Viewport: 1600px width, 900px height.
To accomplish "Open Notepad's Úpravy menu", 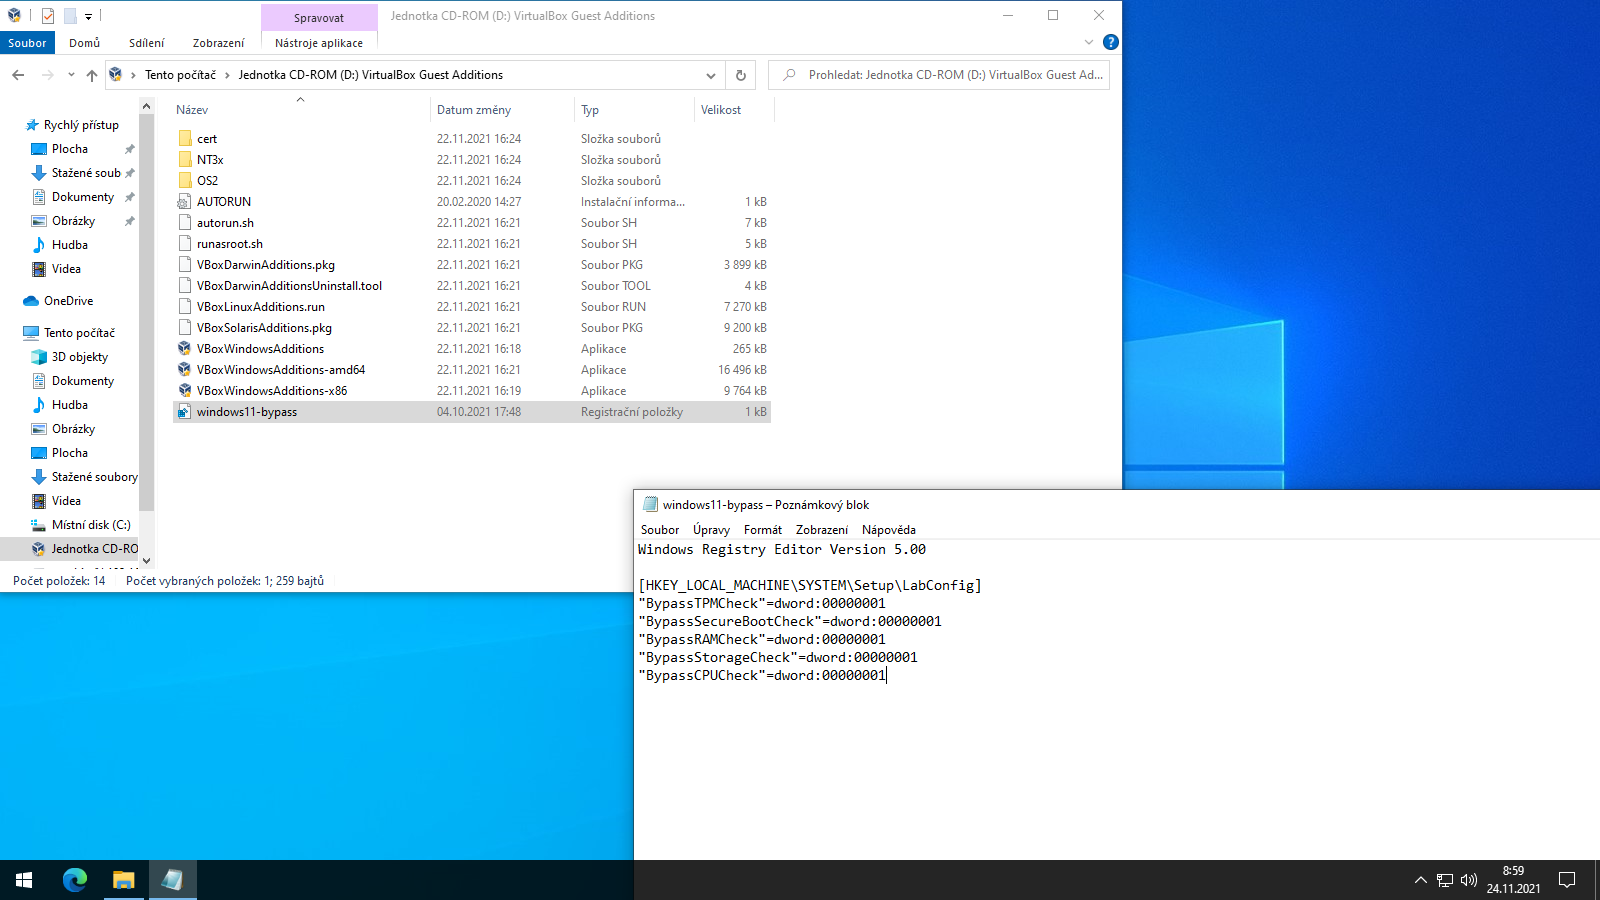I will pyautogui.click(x=711, y=530).
